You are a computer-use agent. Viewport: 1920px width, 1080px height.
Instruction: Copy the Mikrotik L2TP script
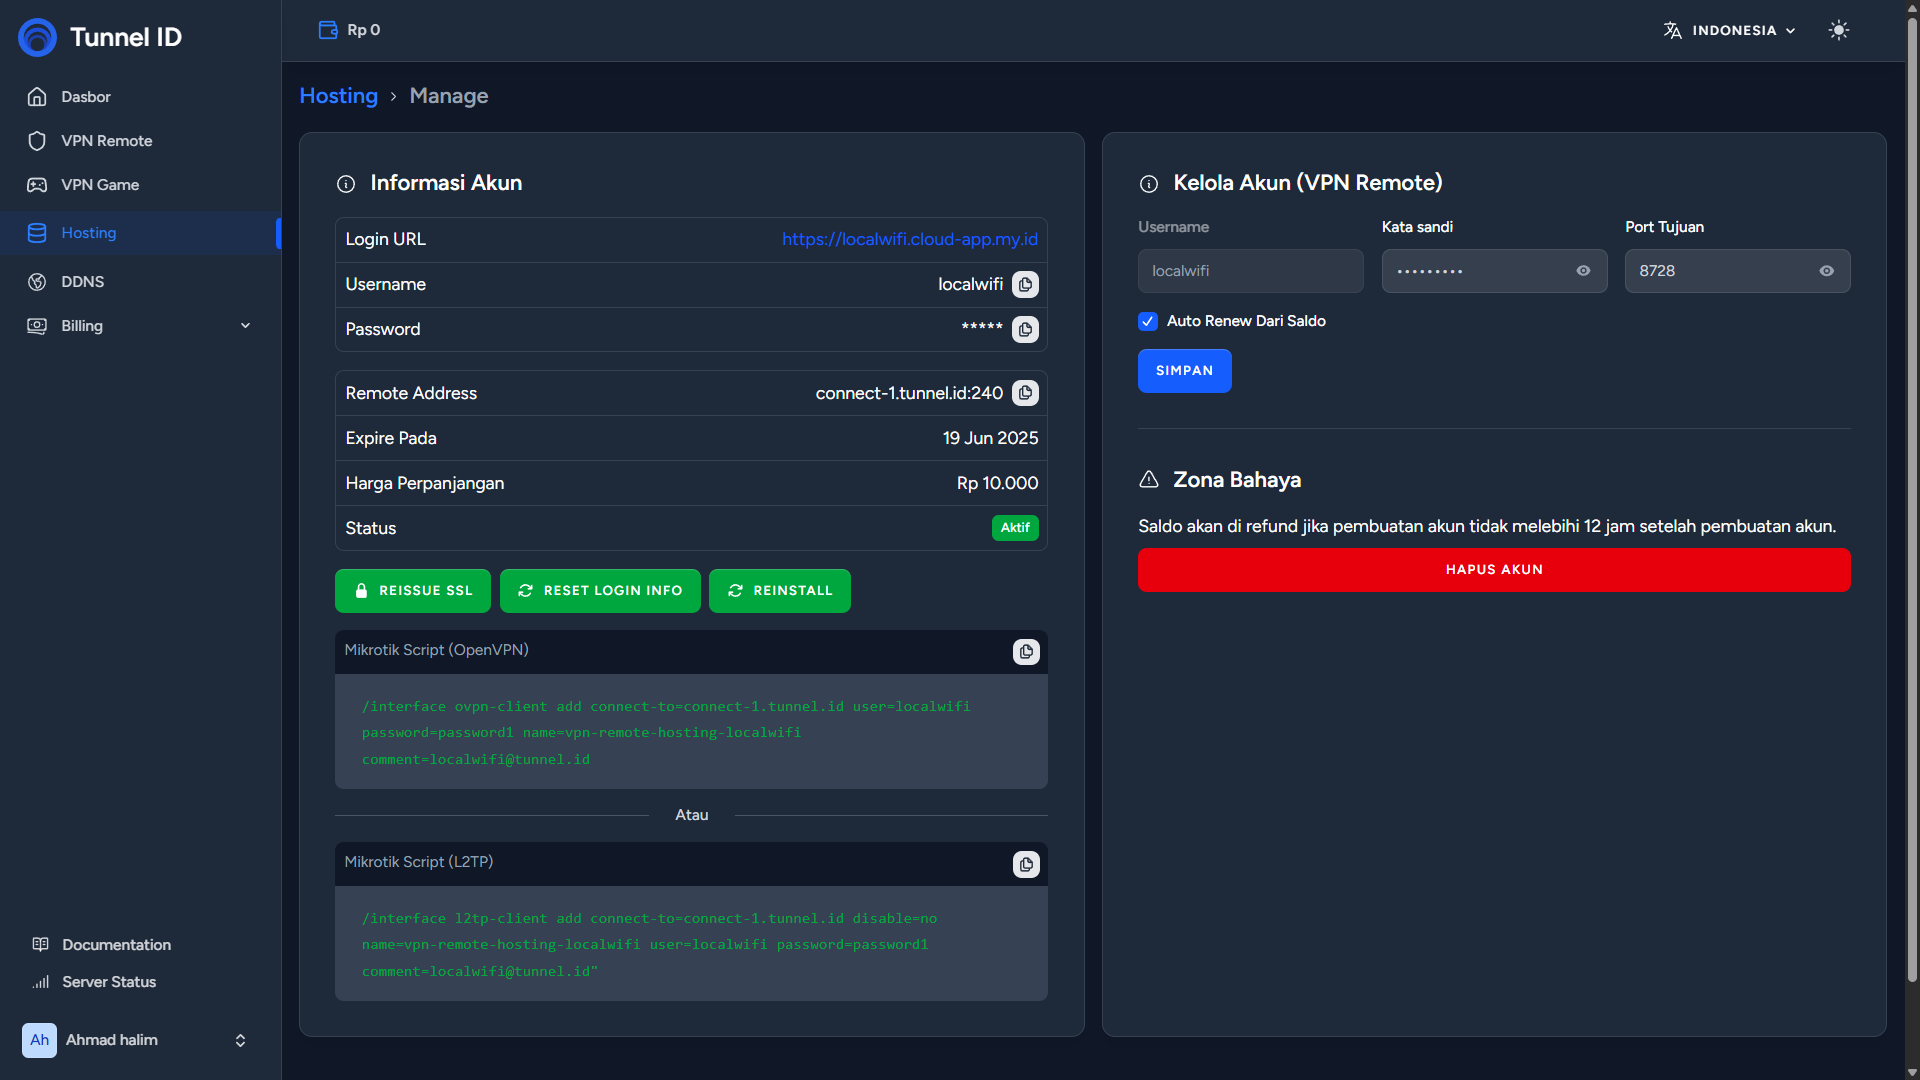[1026, 864]
